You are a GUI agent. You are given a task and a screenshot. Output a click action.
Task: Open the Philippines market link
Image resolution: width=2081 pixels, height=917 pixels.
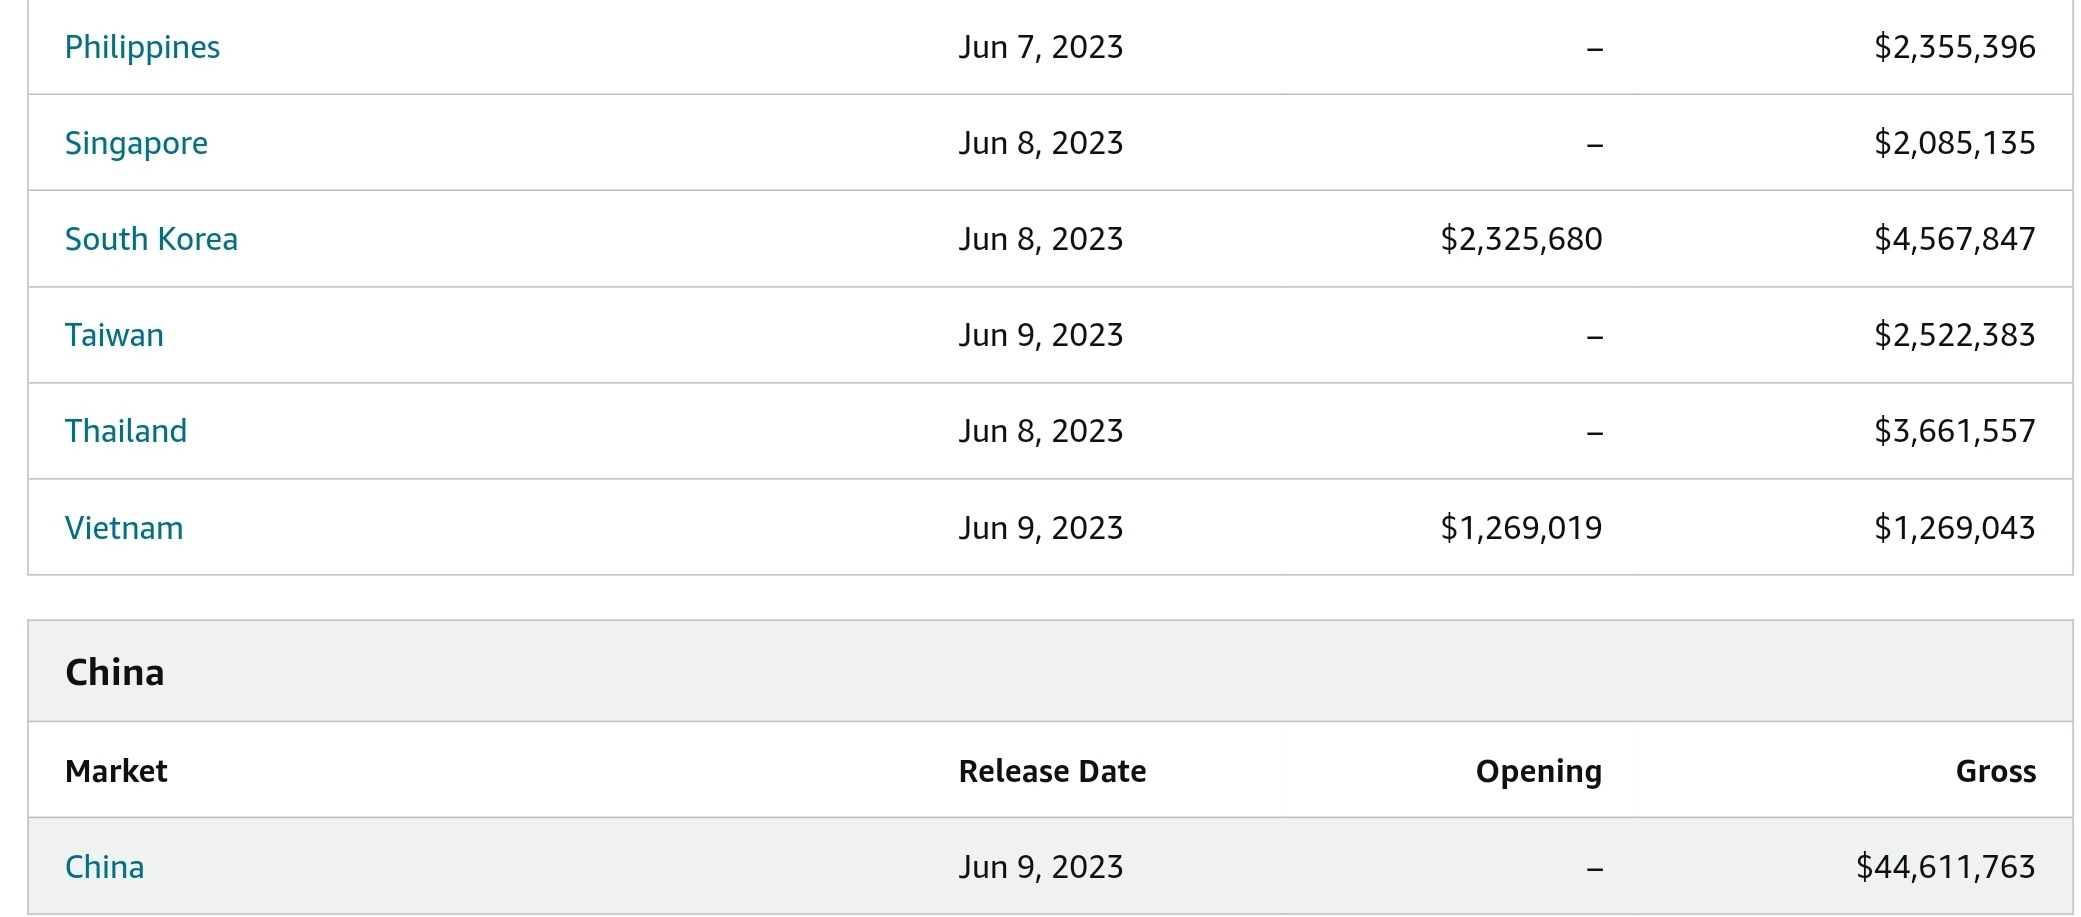142,47
